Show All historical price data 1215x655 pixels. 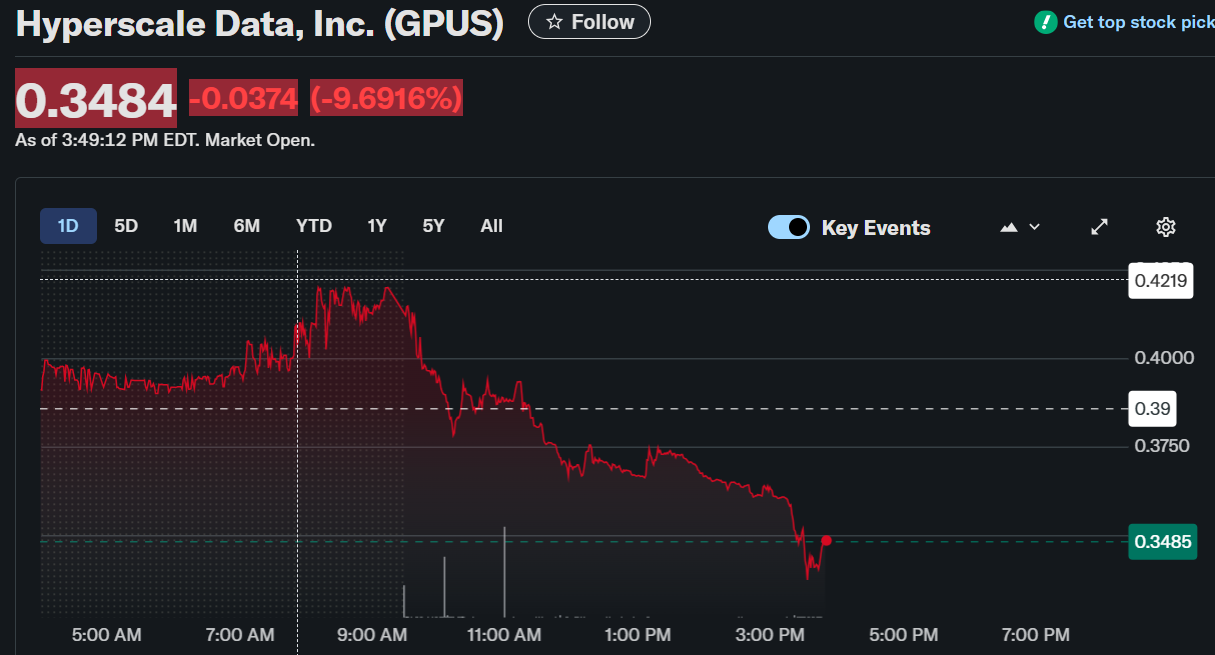(491, 226)
